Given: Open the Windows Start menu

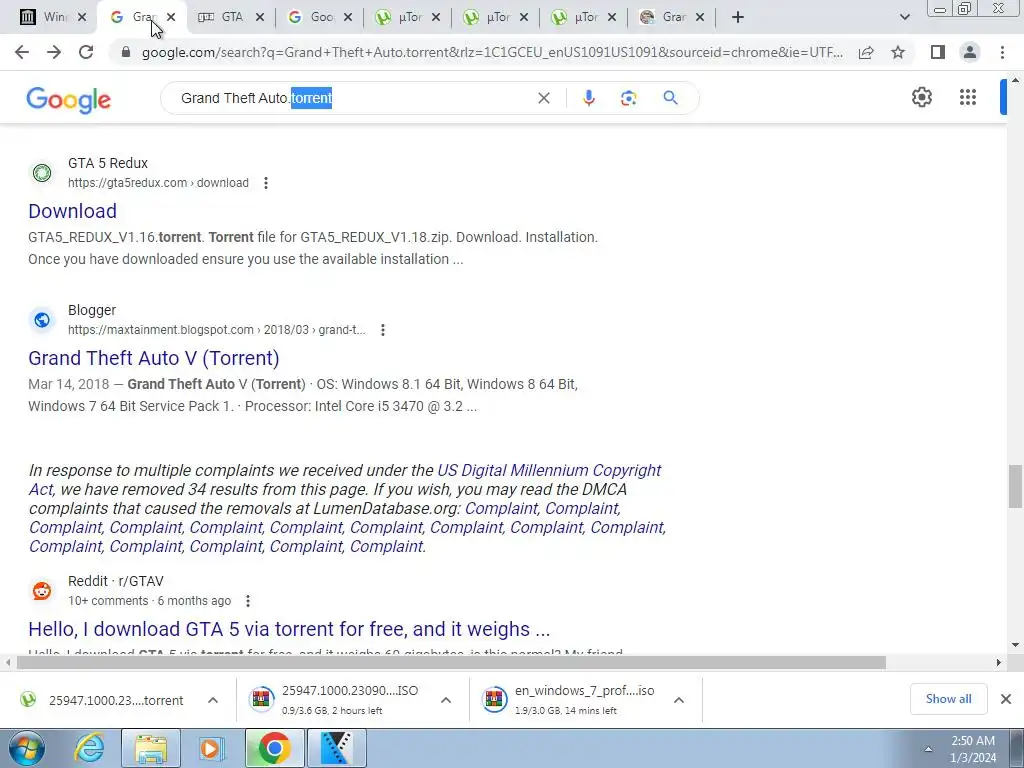Looking at the screenshot, I should click(x=27, y=748).
